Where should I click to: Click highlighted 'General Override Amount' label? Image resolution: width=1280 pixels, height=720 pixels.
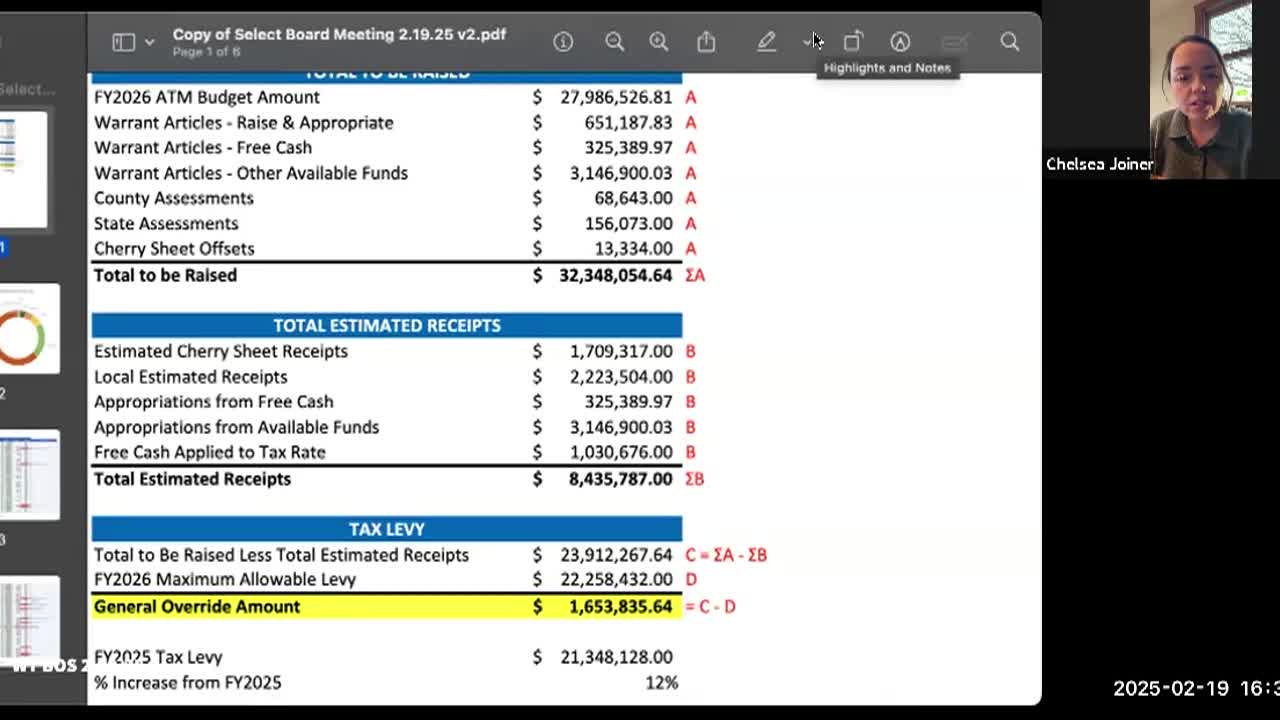(x=197, y=606)
